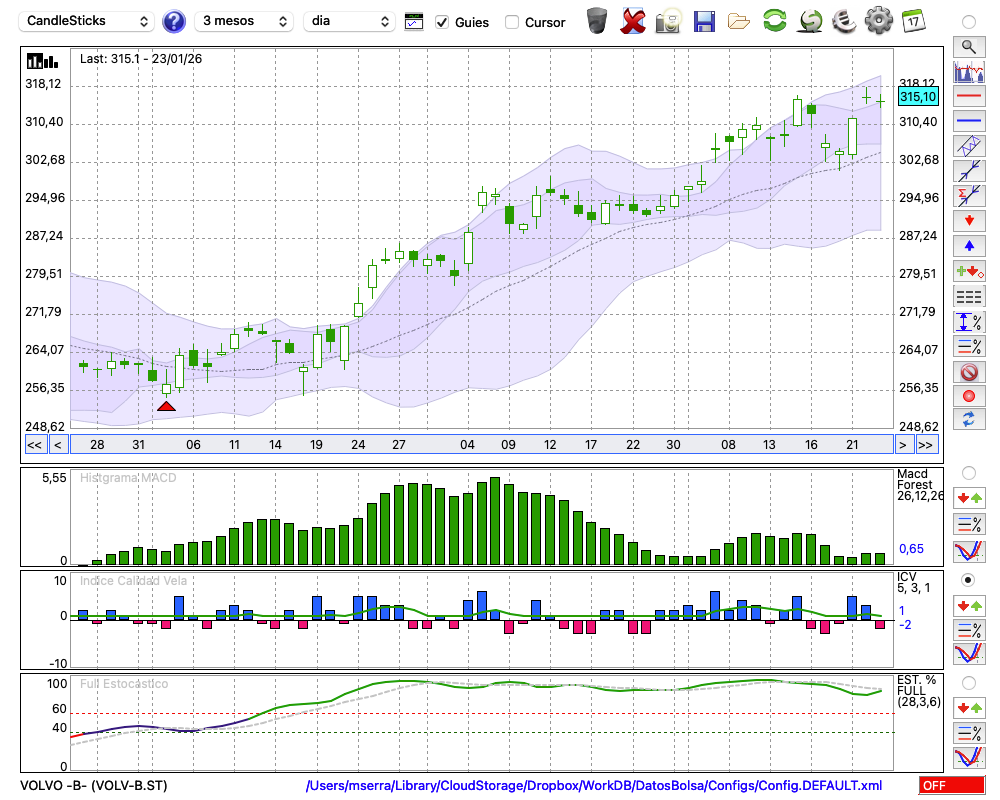The image size is (1000, 800).
Task: Open the dia interval dropdown
Action: (349, 21)
